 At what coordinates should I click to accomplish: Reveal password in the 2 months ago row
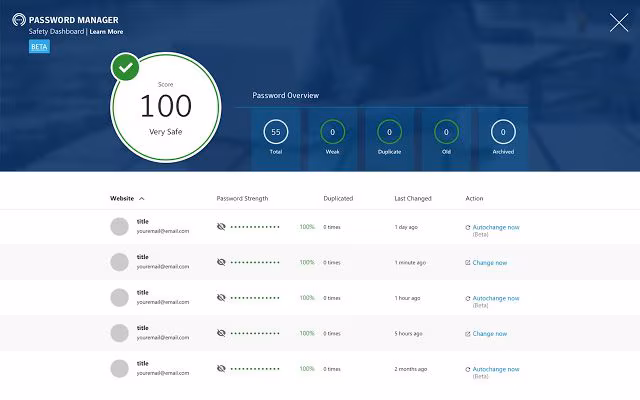click(221, 369)
